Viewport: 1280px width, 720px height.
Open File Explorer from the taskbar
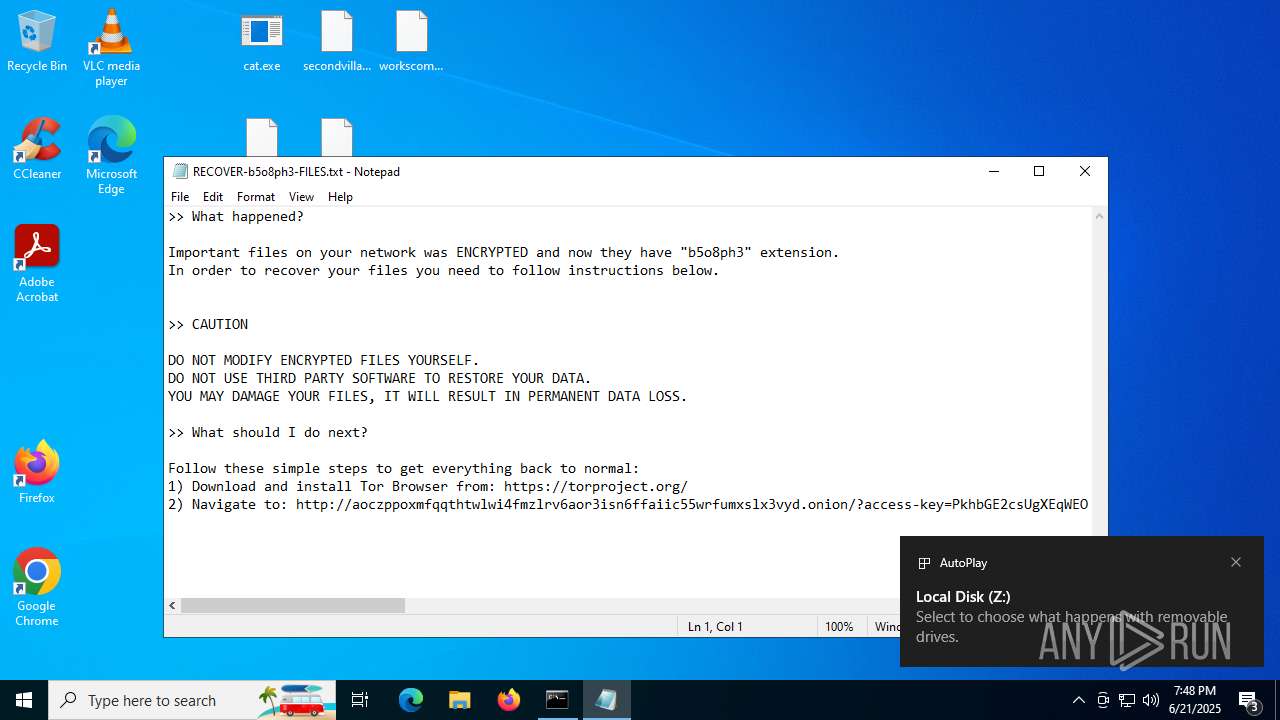point(459,700)
